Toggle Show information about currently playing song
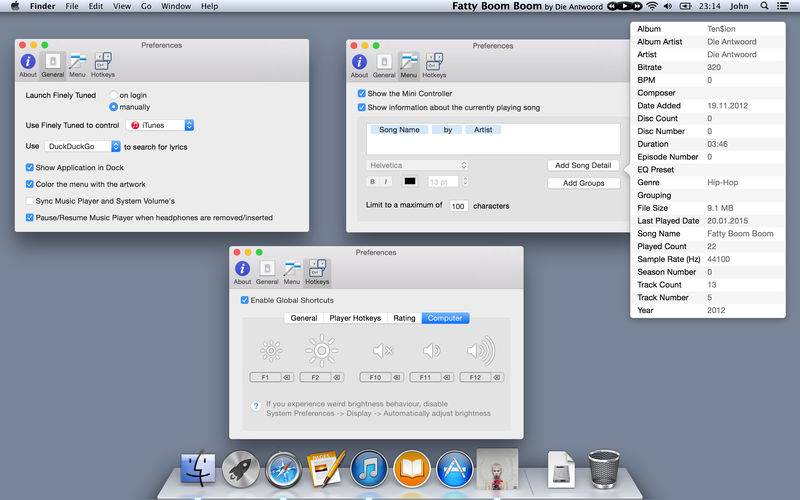 click(362, 108)
